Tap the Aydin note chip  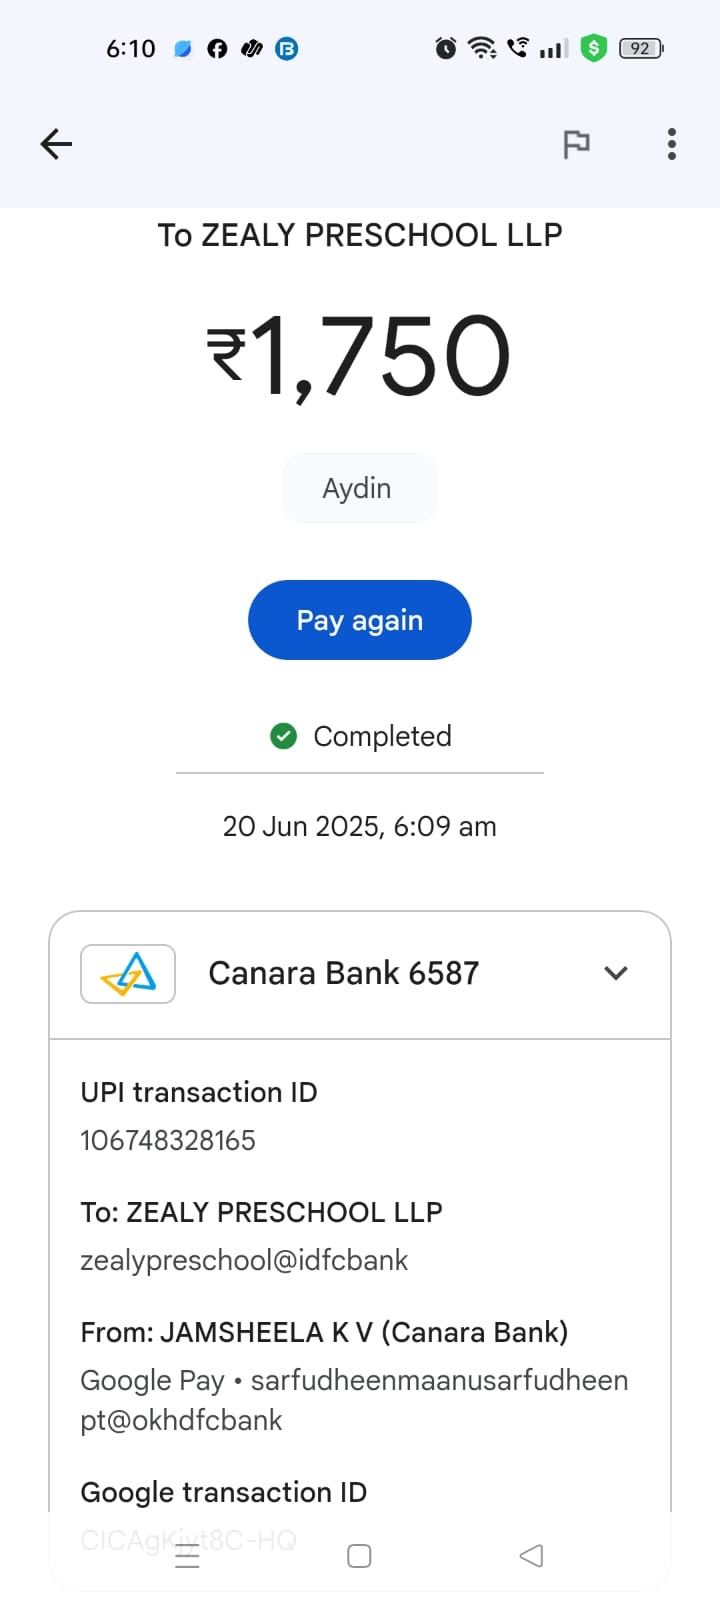point(358,488)
